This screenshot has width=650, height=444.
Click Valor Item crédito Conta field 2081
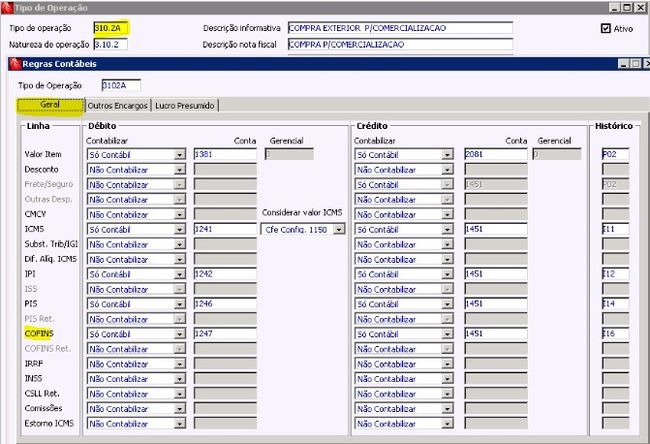[496, 154]
